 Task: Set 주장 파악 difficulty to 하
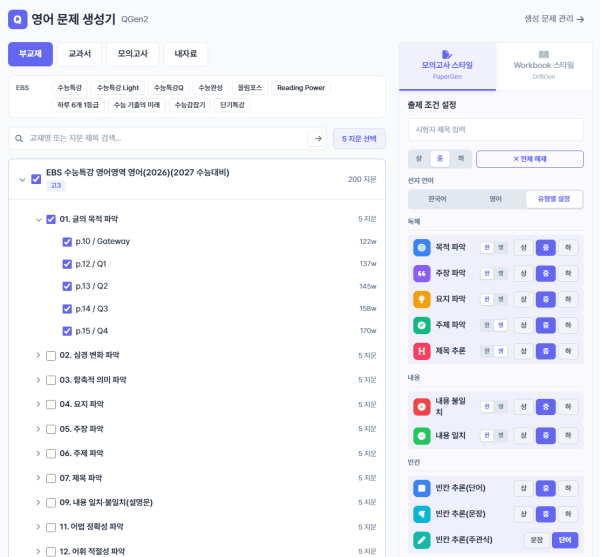(568, 274)
